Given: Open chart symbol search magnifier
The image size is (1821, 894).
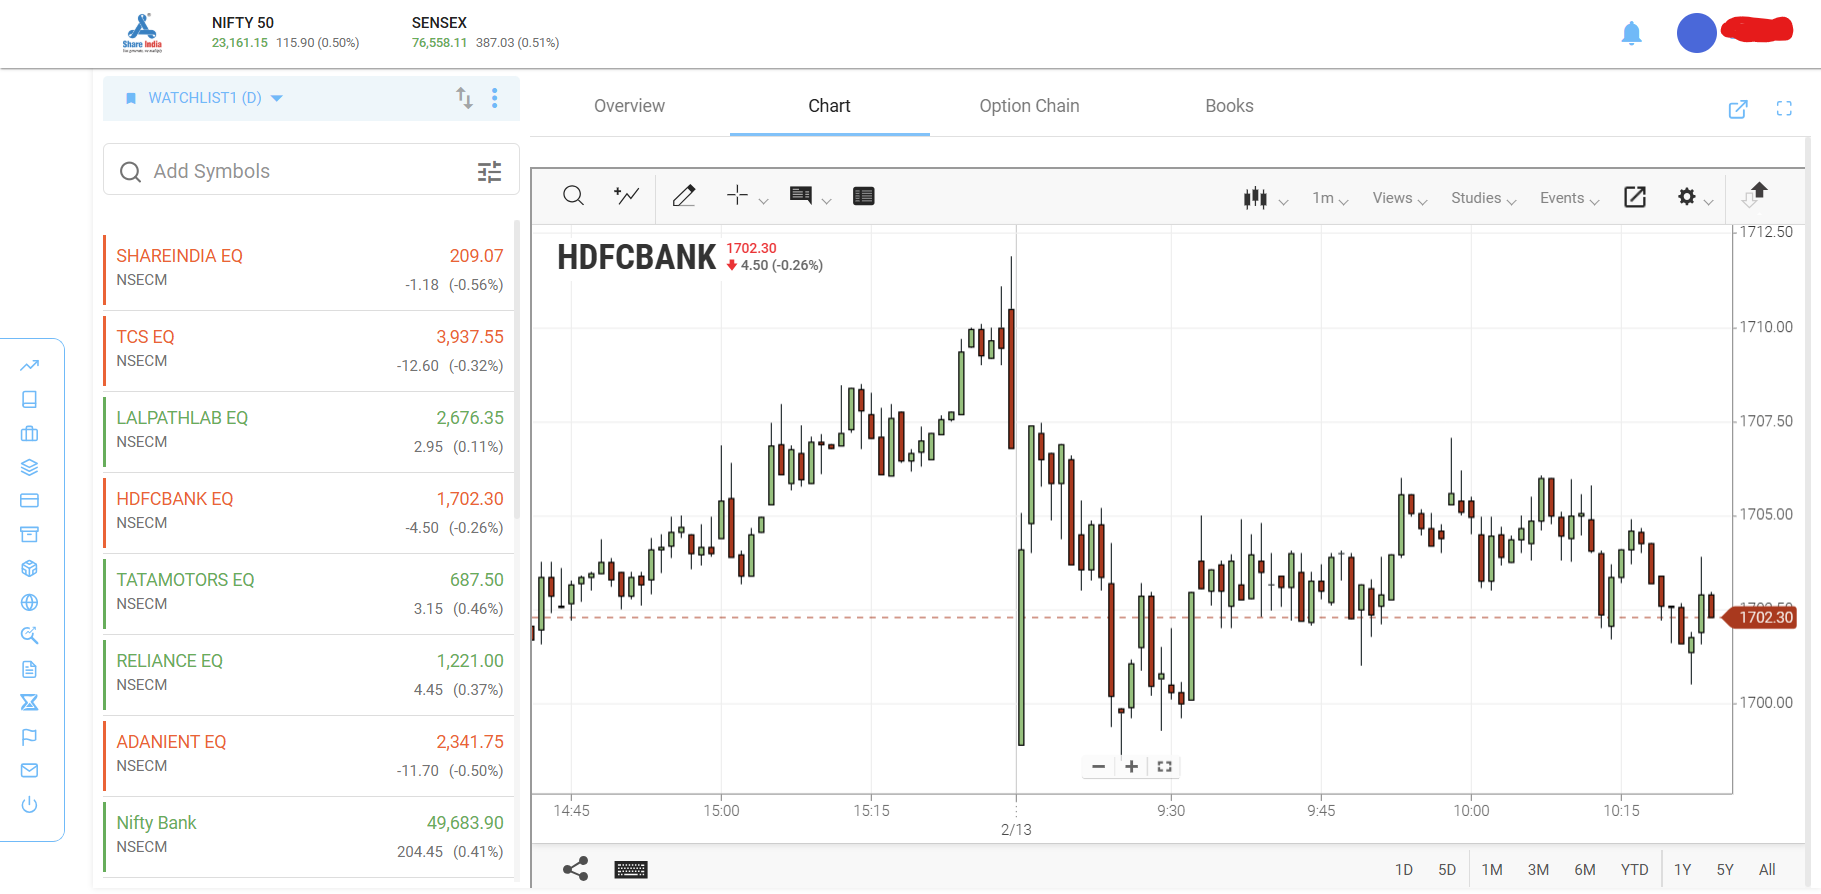Looking at the screenshot, I should point(573,196).
